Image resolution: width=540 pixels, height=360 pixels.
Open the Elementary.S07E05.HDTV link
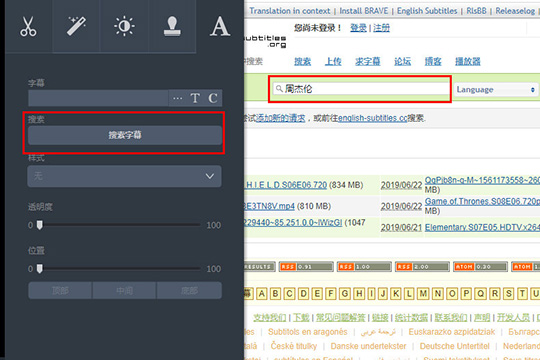482,227
